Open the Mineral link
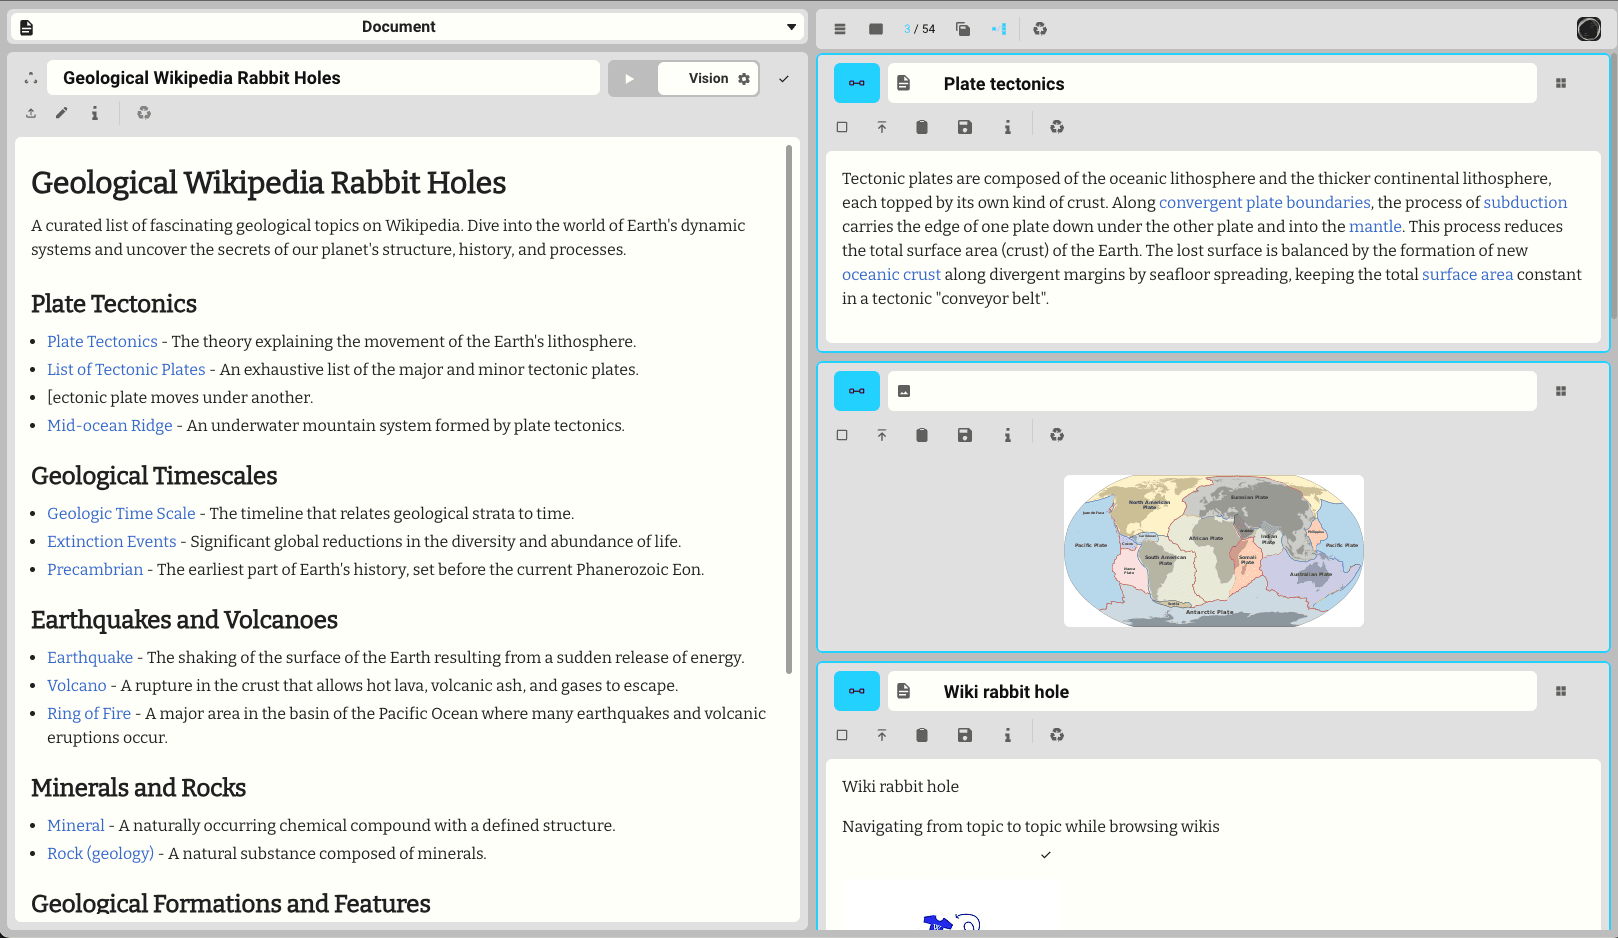The image size is (1618, 938). pyautogui.click(x=76, y=826)
